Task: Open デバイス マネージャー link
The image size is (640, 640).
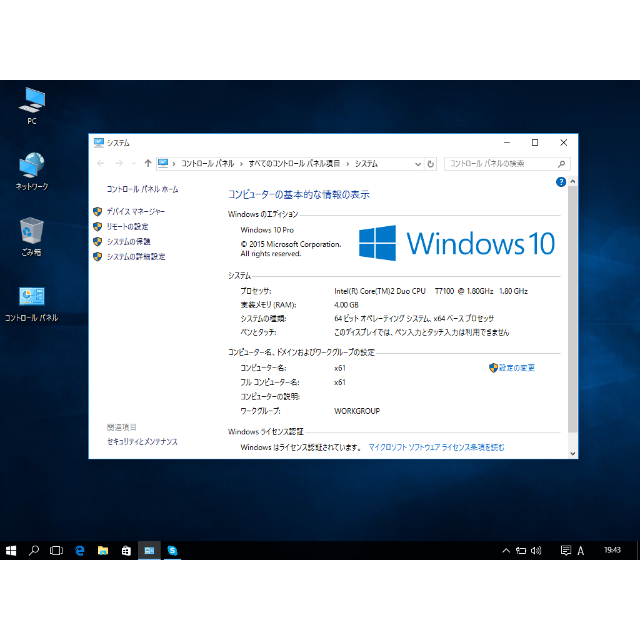Action: 136,211
